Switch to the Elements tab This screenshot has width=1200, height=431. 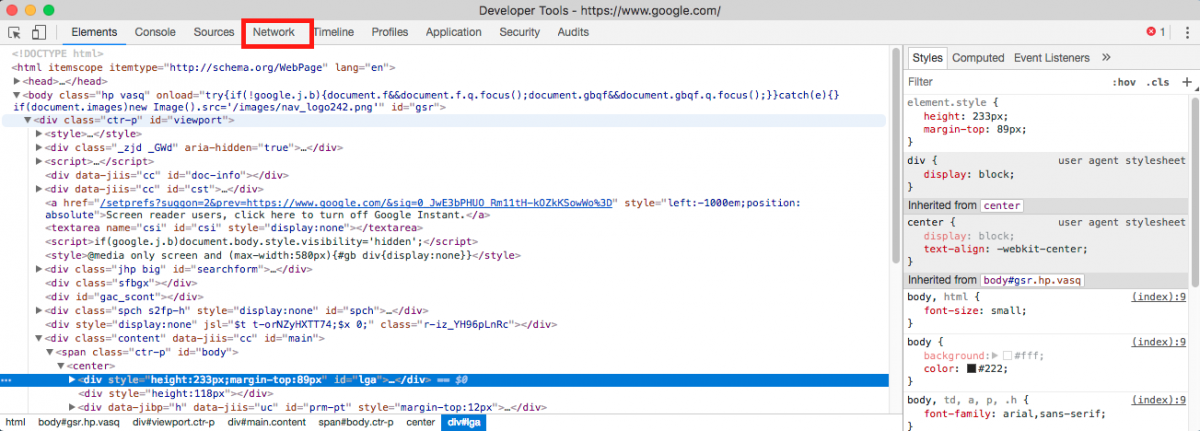(x=94, y=32)
